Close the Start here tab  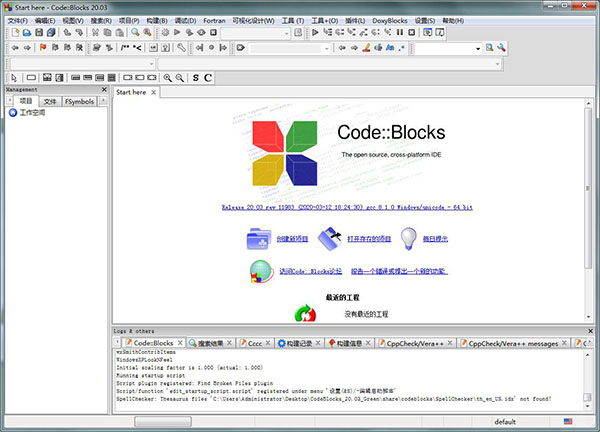[153, 92]
